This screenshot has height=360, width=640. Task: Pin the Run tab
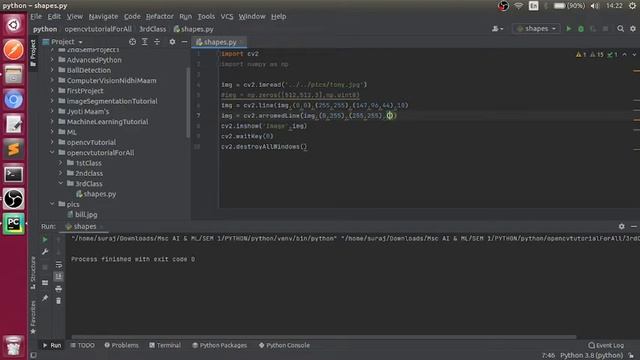click(45, 298)
